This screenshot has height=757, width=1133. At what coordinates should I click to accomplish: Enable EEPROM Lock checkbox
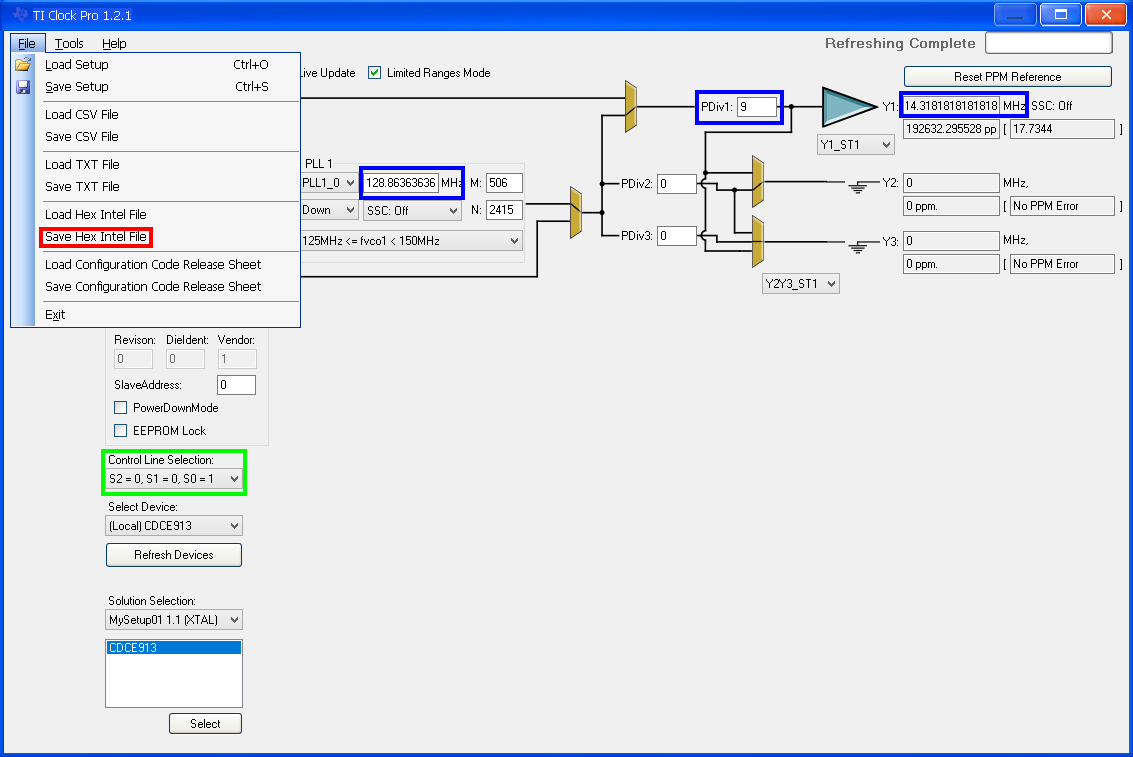[121, 431]
